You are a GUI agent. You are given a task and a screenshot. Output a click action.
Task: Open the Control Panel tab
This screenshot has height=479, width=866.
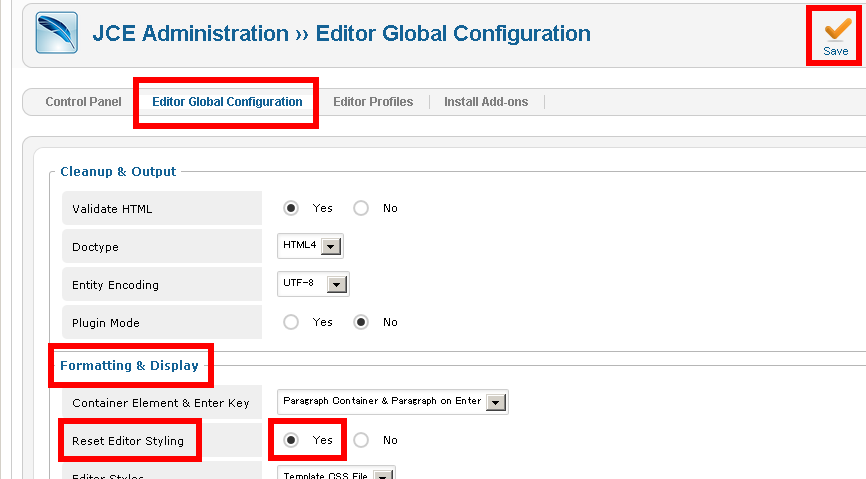point(83,102)
